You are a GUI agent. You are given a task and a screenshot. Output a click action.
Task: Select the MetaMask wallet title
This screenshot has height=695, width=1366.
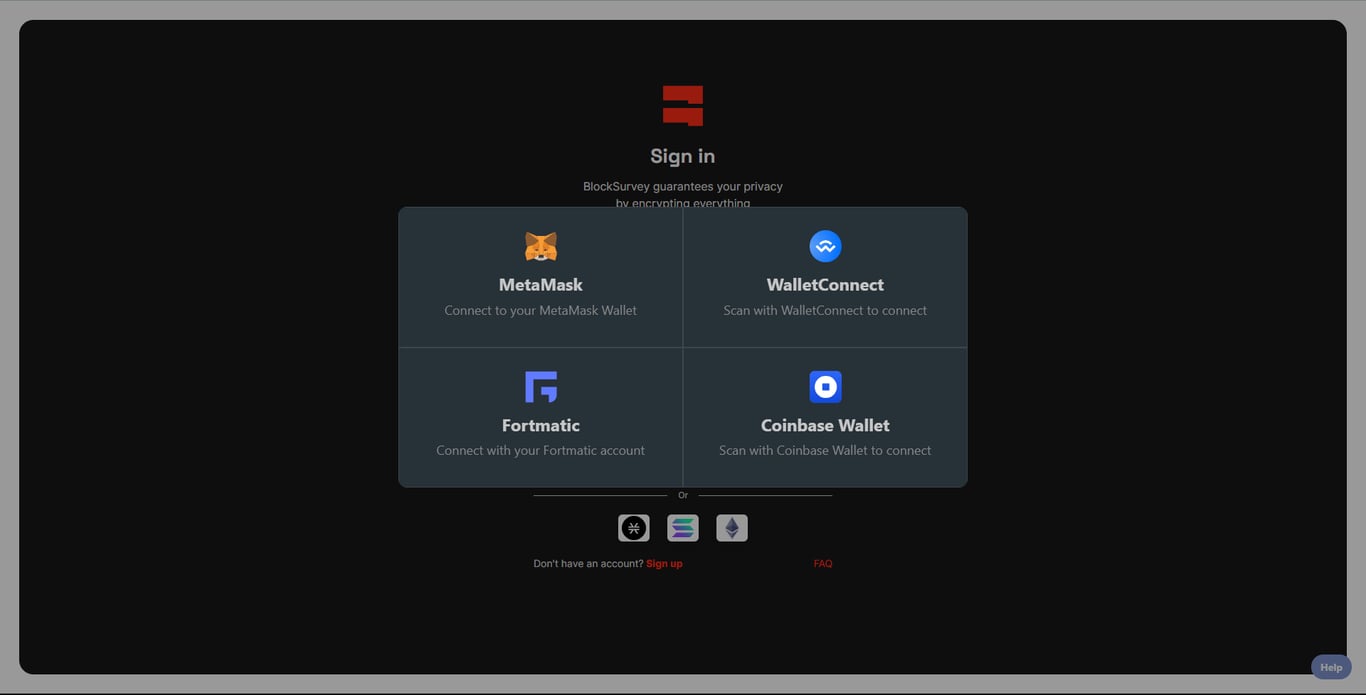click(x=541, y=285)
